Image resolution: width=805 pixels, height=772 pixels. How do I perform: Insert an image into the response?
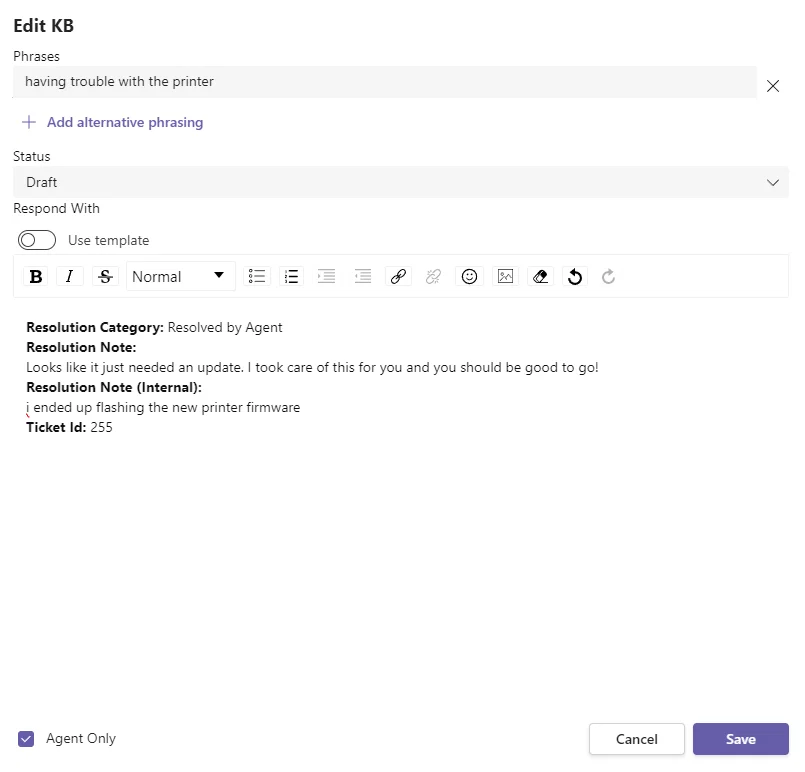(x=505, y=277)
